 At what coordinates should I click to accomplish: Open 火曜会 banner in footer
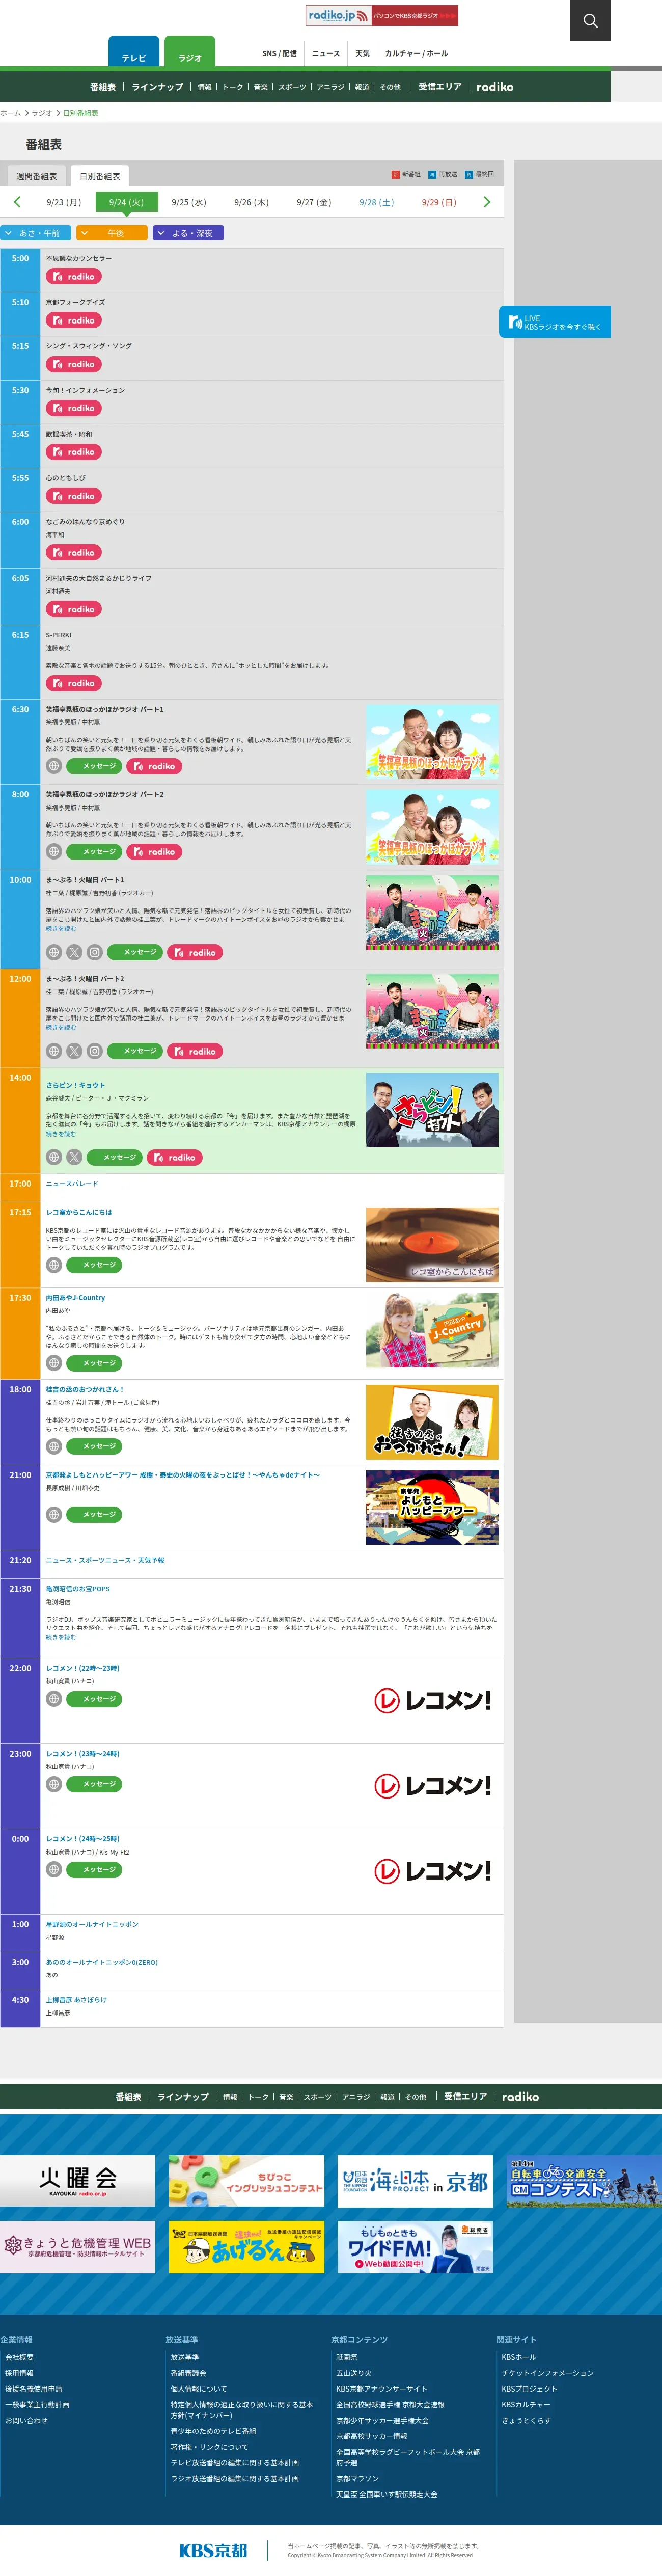(x=78, y=2180)
